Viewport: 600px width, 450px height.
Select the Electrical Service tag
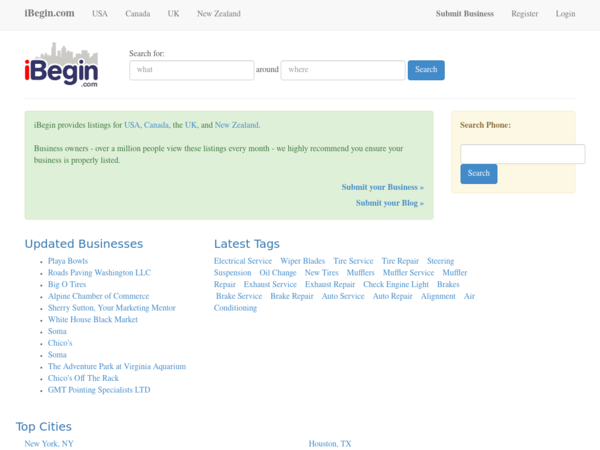click(x=243, y=261)
